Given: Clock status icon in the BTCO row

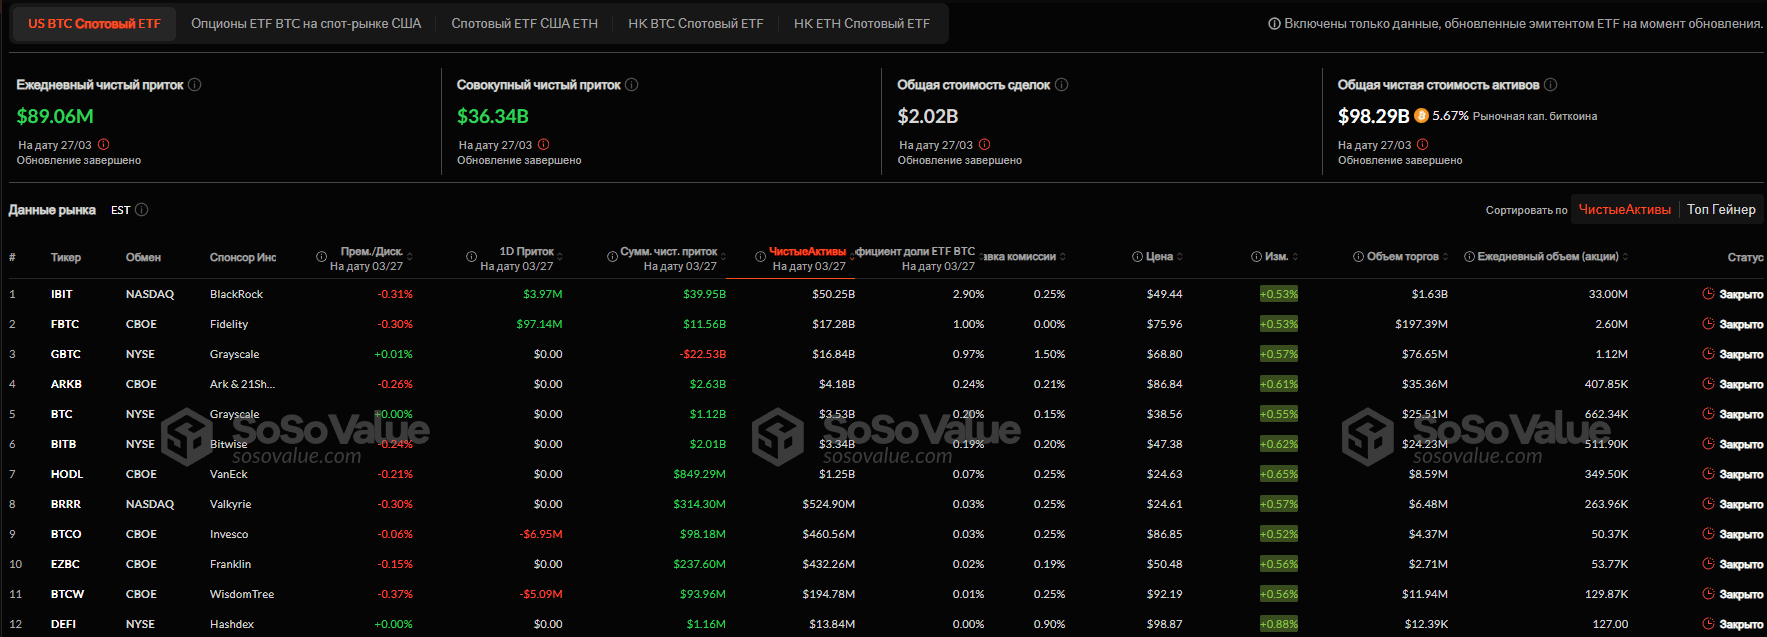Looking at the screenshot, I should (x=1708, y=534).
